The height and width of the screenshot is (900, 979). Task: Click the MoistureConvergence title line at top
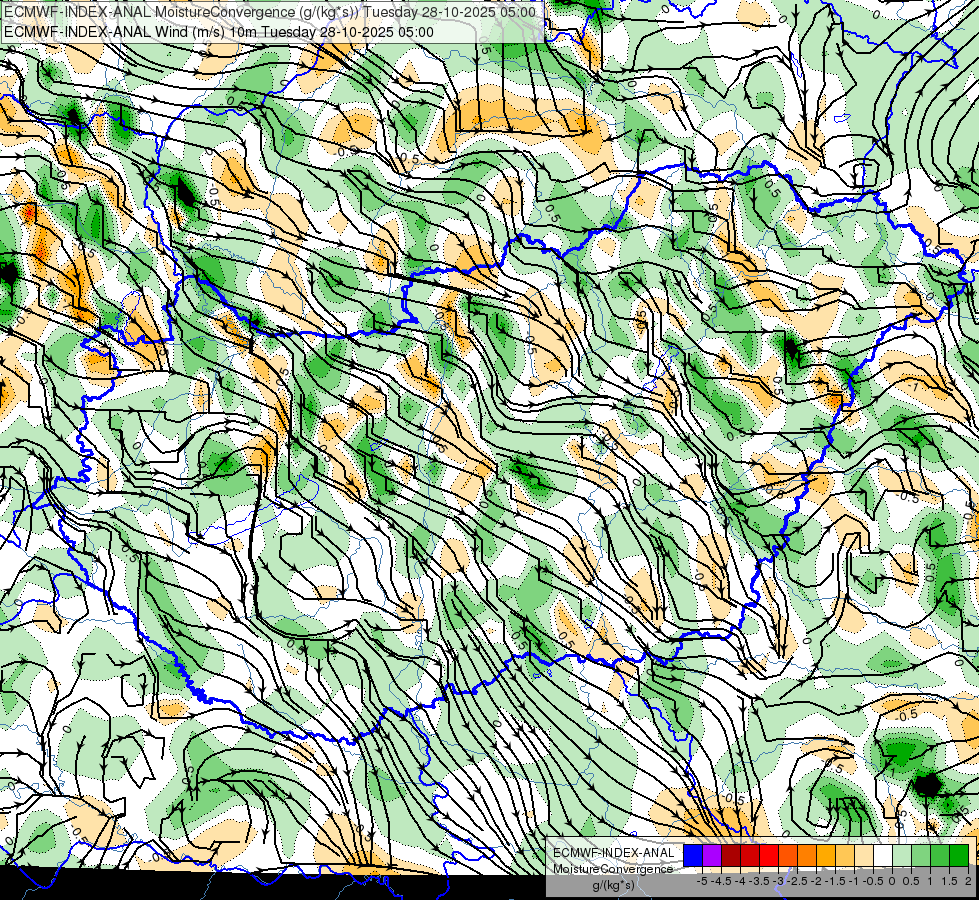(269, 12)
